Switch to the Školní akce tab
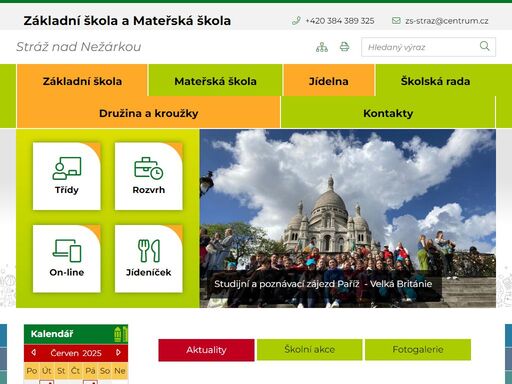Image resolution: width=512 pixels, height=384 pixels. coord(310,349)
